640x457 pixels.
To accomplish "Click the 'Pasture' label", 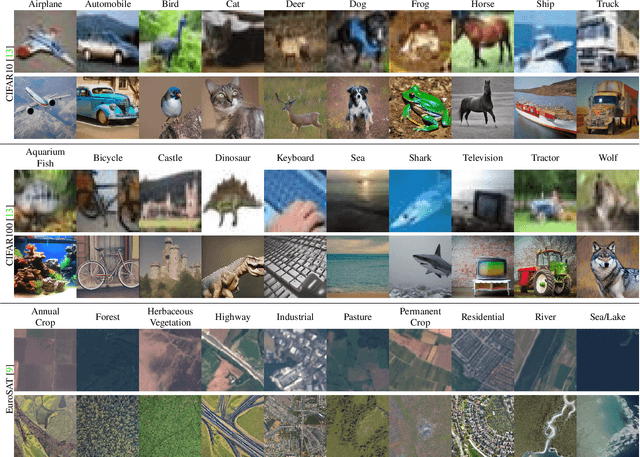I will pyautogui.click(x=358, y=317).
